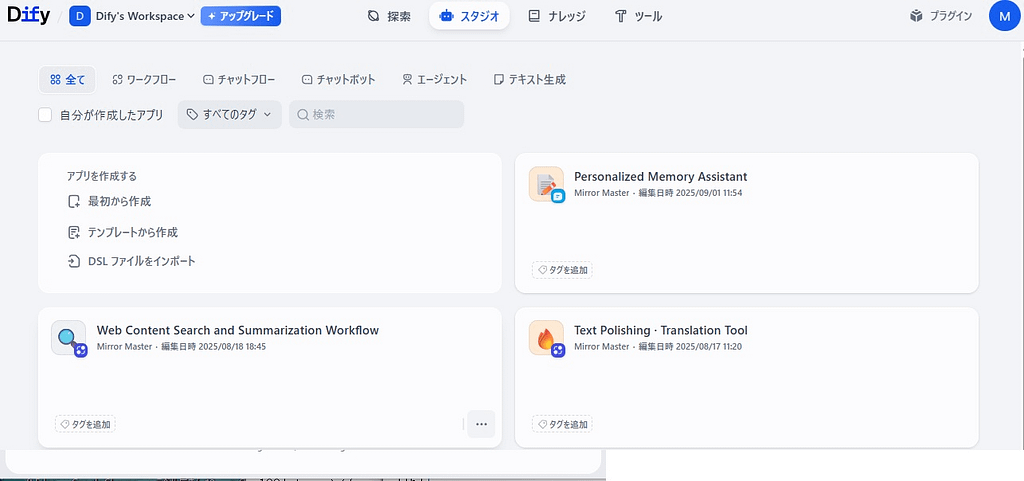The height and width of the screenshot is (481, 1024).
Task: Click the Dify logo in header
Action: click(x=28, y=15)
